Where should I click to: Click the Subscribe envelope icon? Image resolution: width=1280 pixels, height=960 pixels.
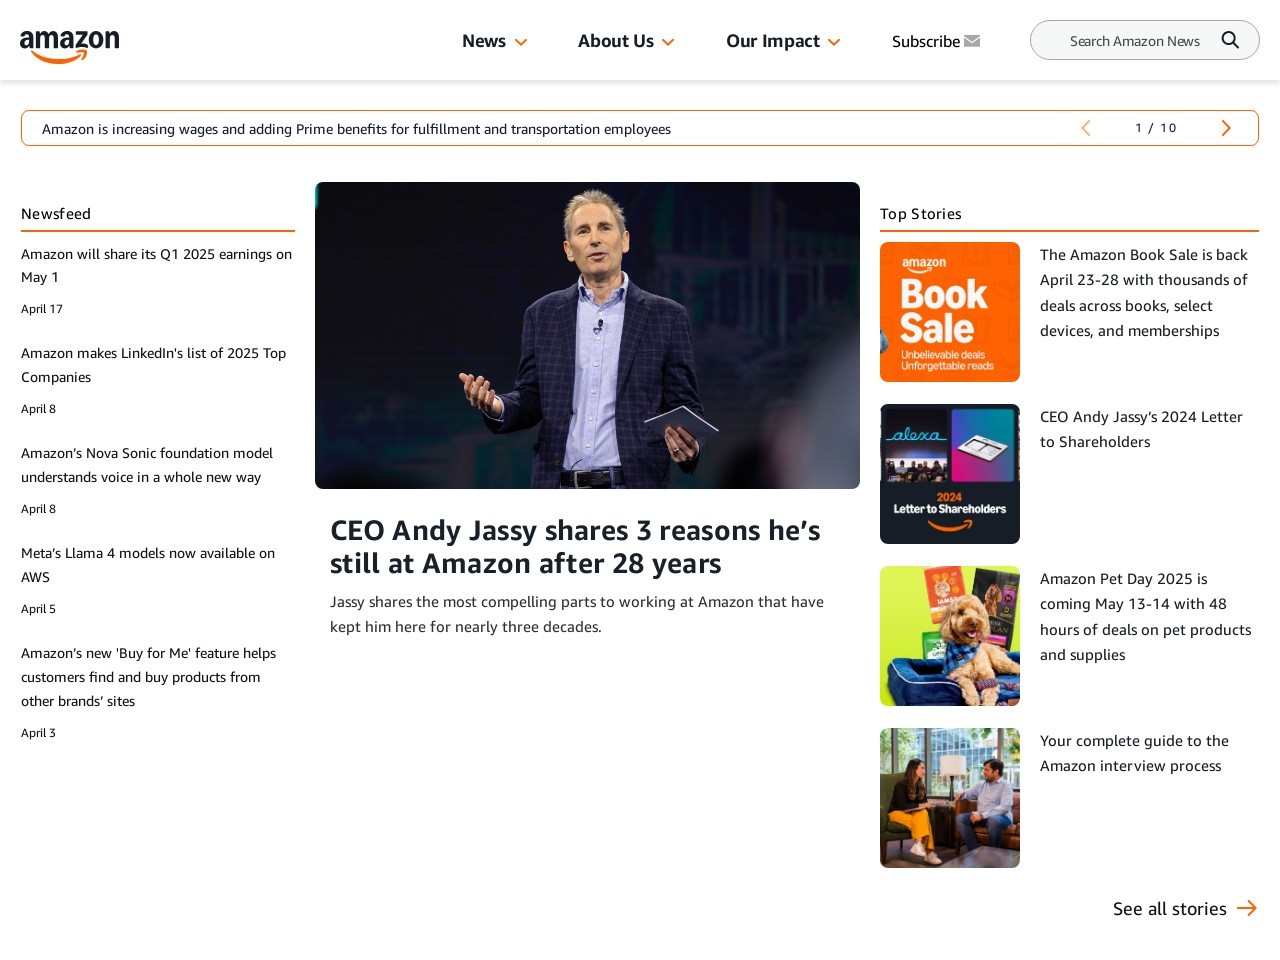(x=972, y=41)
